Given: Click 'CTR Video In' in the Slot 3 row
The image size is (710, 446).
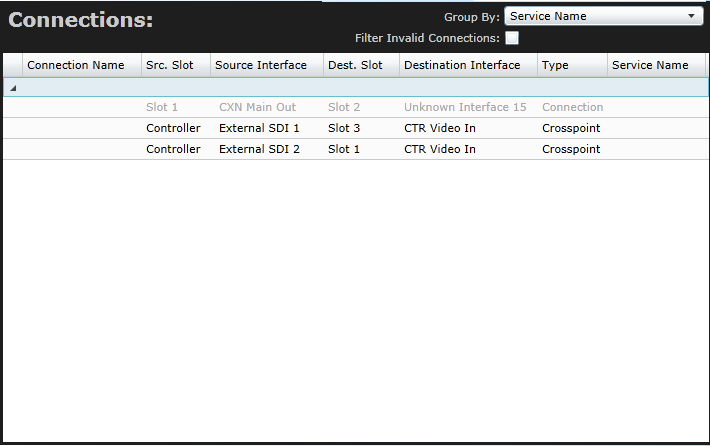Looking at the screenshot, I should (x=440, y=128).
